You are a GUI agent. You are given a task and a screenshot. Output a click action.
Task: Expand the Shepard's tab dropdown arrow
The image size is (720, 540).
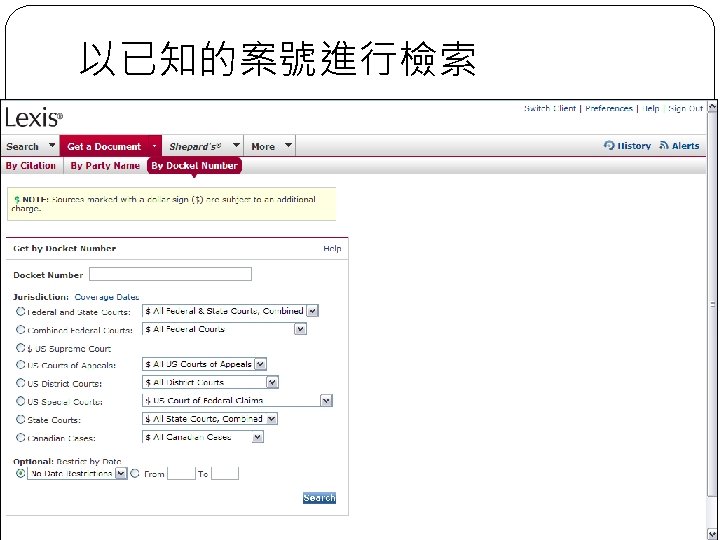236,146
